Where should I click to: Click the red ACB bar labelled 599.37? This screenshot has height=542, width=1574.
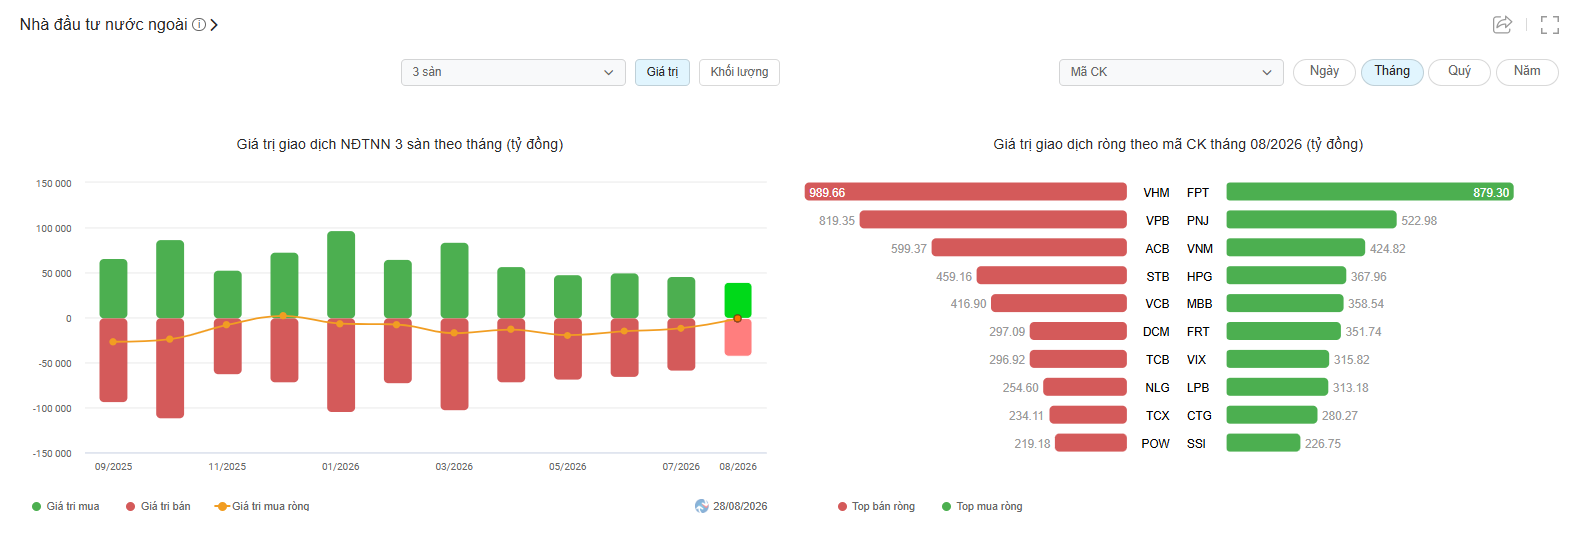click(1029, 248)
